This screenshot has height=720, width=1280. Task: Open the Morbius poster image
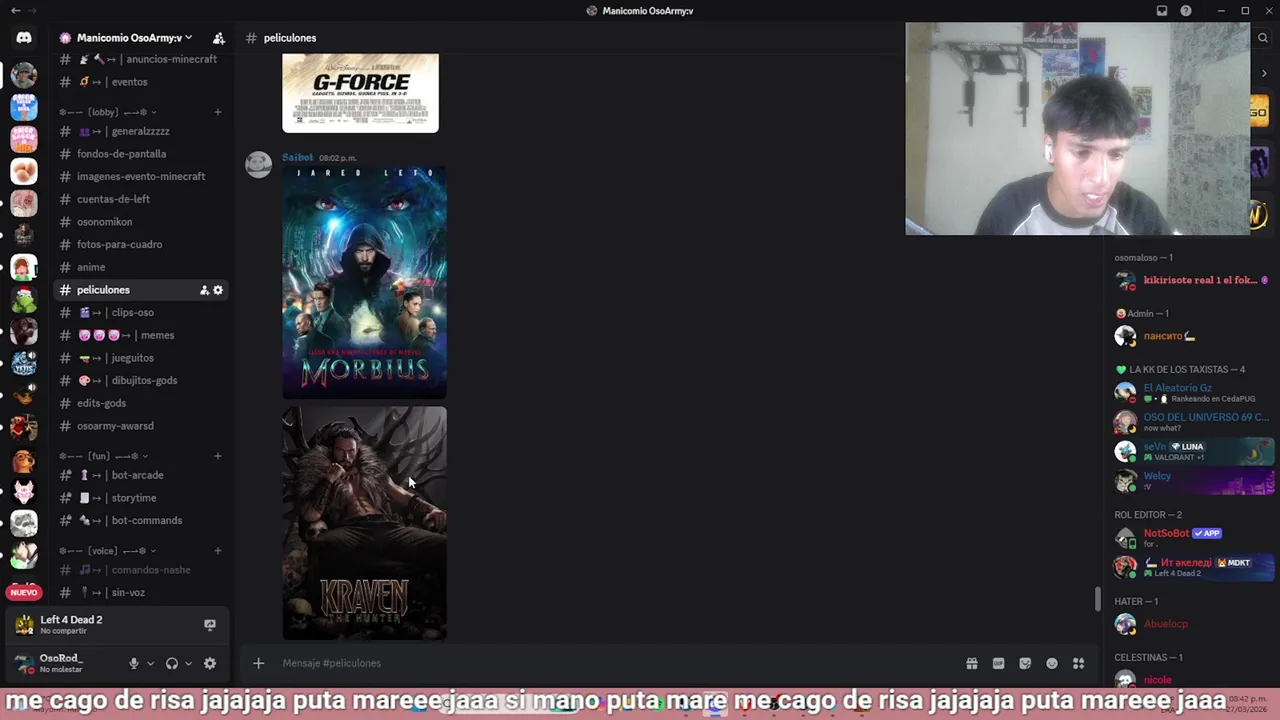pos(365,283)
